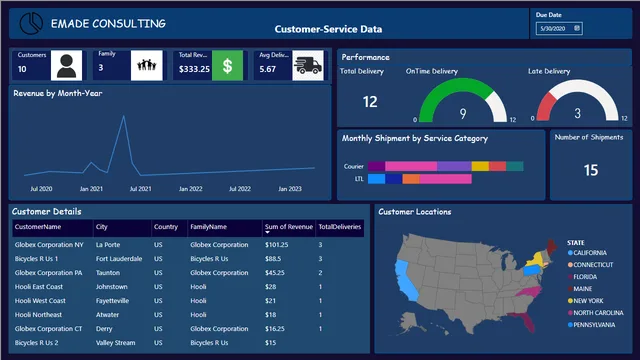Click the Customers count 10 card value
This screenshot has width=640, height=360.
(x=22, y=69)
